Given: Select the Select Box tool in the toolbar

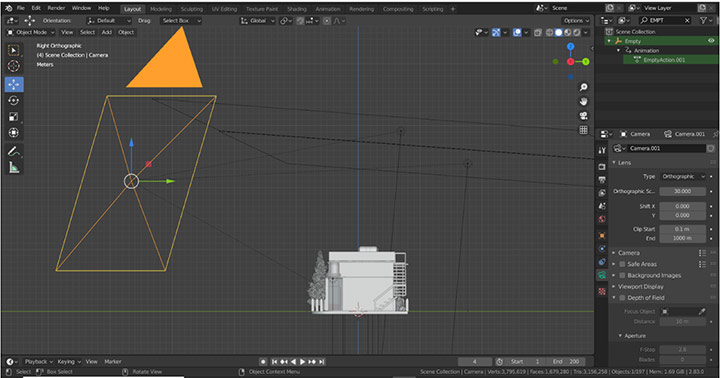Looking at the screenshot, I should coord(14,50).
